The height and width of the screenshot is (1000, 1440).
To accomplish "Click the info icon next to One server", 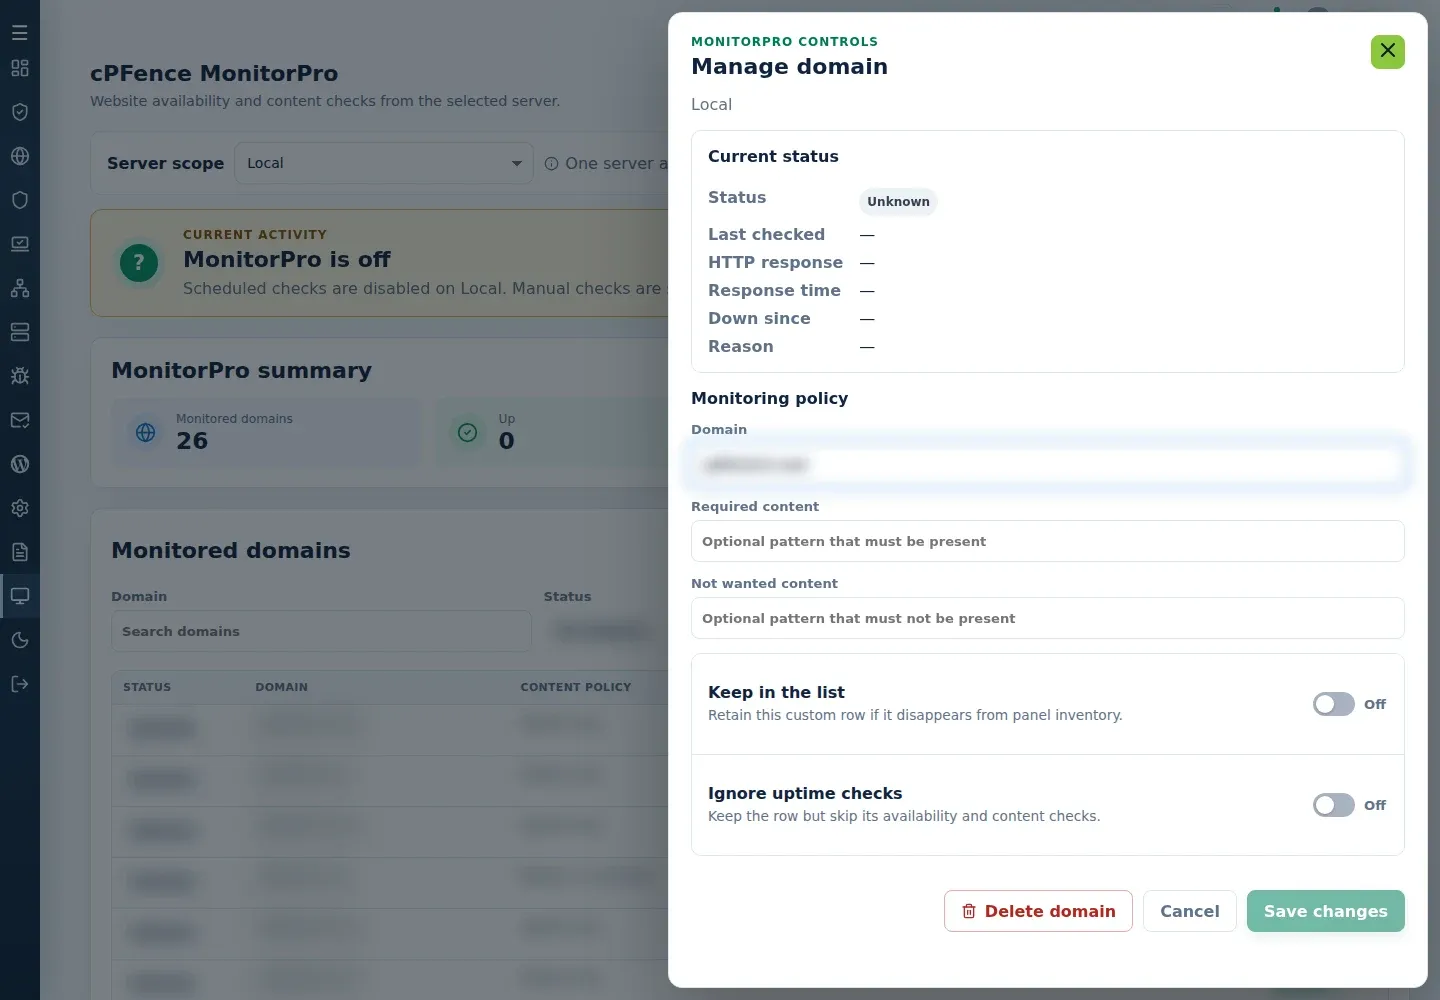I will [x=551, y=164].
